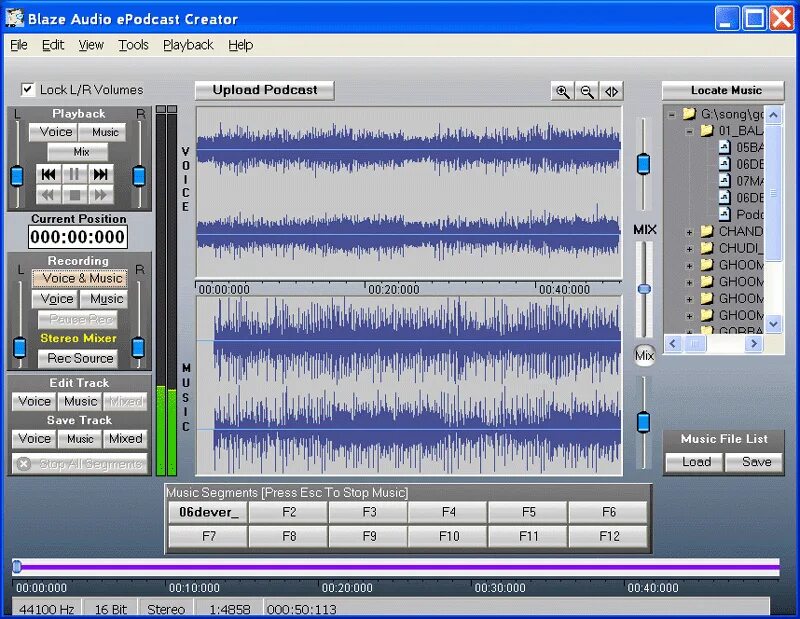Click the Stop All Segments circle icon

click(22, 462)
